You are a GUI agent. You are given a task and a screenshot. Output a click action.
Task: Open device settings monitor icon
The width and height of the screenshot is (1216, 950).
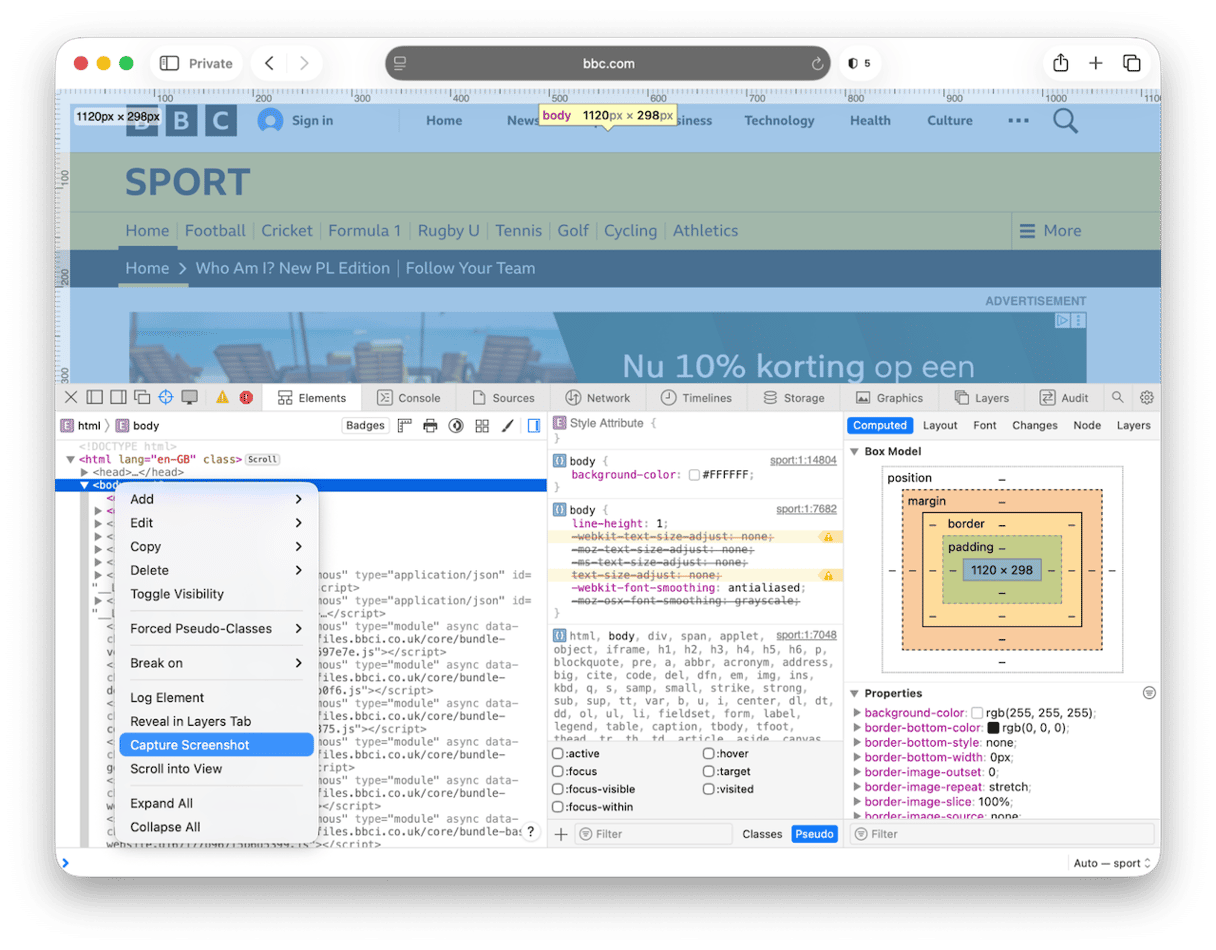click(189, 397)
